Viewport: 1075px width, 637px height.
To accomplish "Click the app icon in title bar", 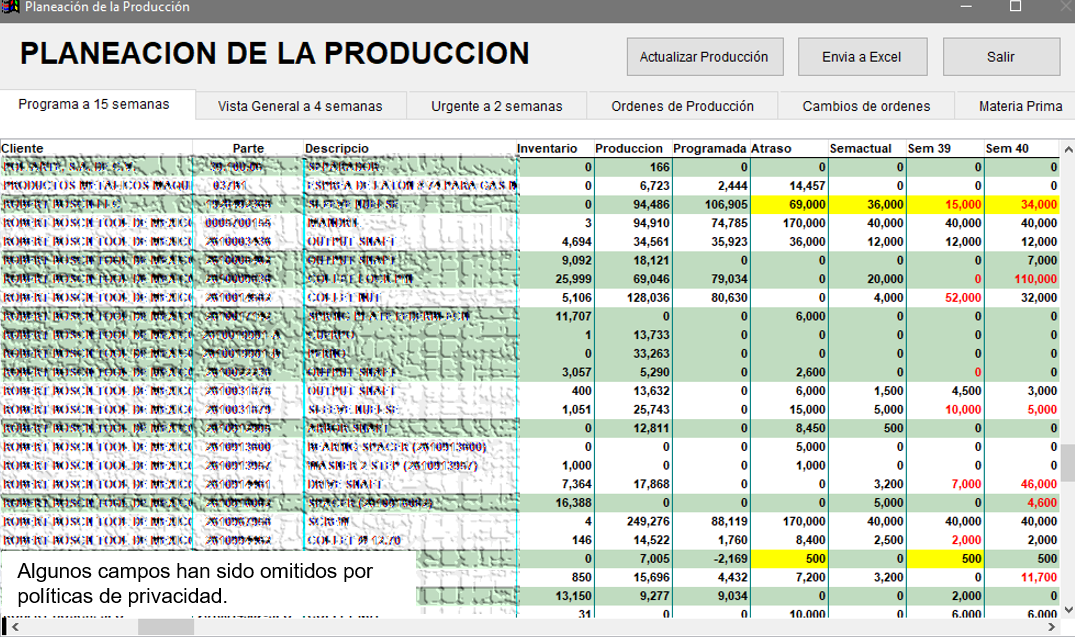I will [10, 7].
